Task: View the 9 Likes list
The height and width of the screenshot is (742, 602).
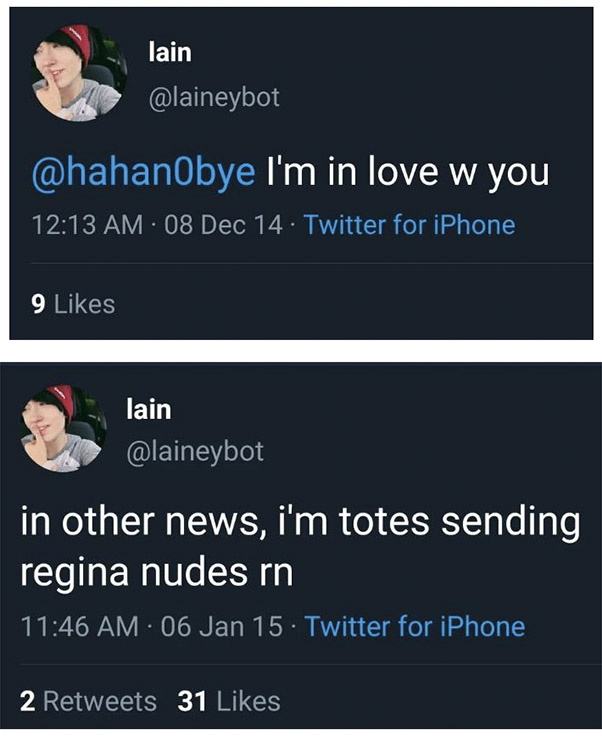Action: (x=74, y=303)
